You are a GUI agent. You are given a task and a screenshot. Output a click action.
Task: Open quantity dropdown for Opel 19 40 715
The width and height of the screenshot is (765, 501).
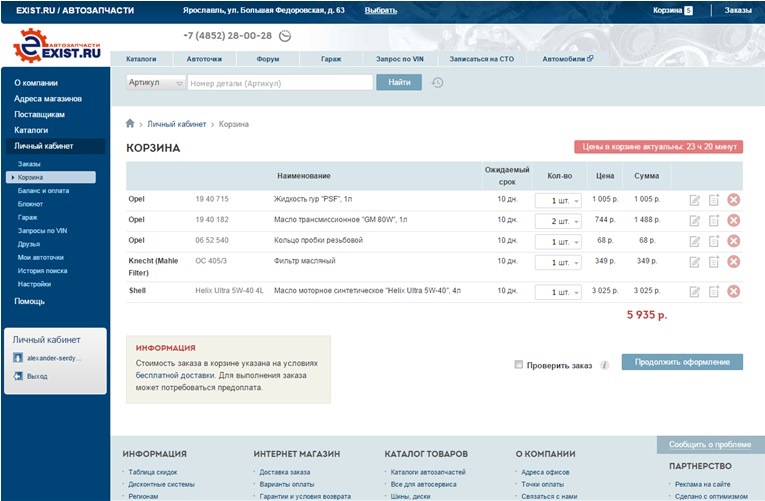point(558,200)
